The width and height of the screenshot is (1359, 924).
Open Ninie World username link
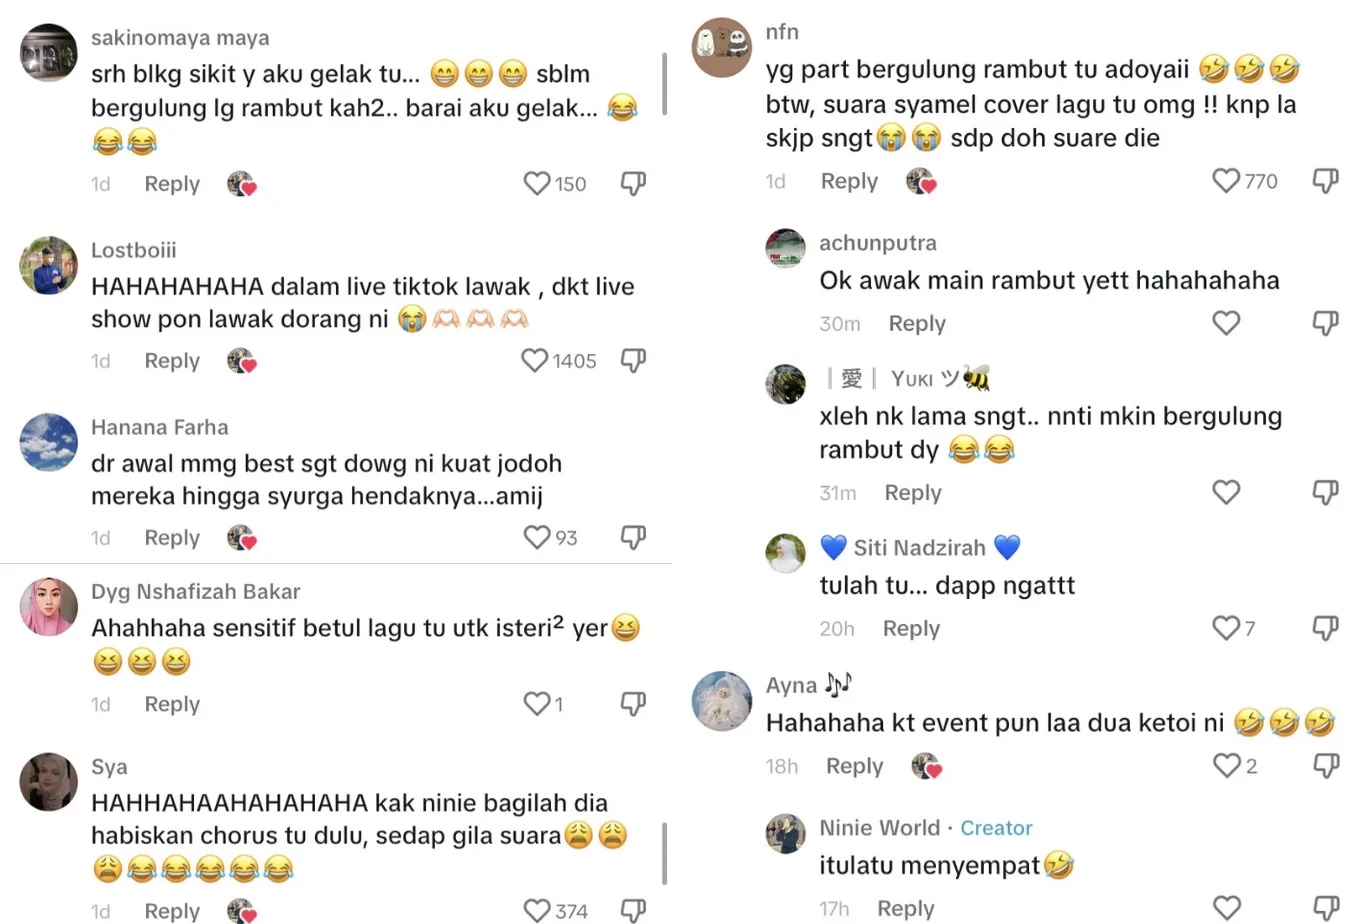click(879, 828)
